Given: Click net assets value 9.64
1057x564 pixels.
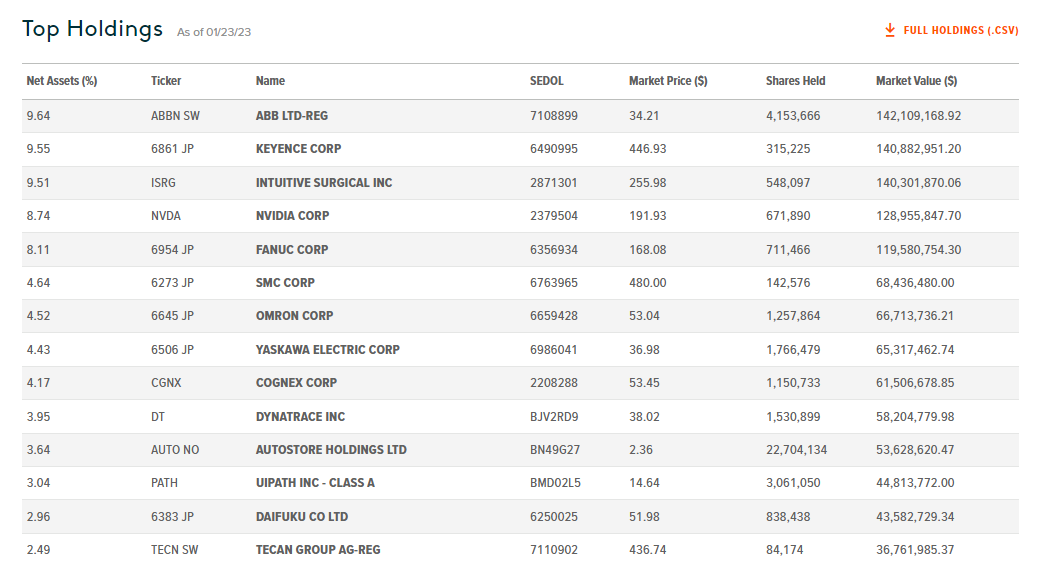Looking at the screenshot, I should click(38, 116).
